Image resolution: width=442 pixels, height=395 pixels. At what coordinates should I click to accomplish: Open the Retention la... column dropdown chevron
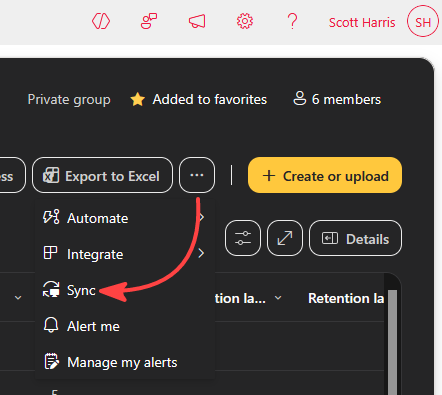(278, 298)
